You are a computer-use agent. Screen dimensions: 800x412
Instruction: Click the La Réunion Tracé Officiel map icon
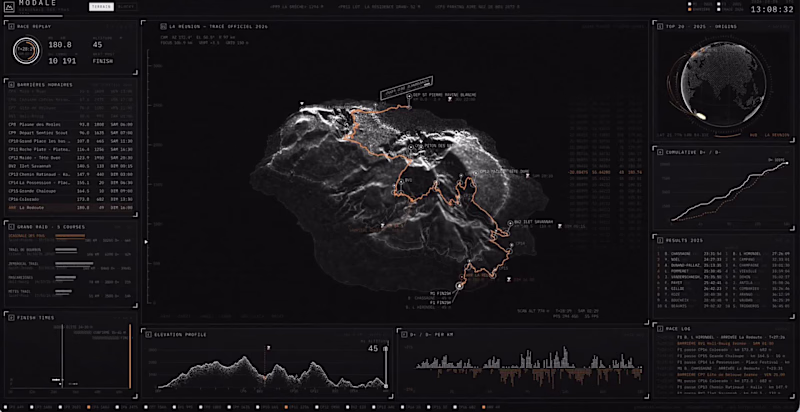[x=163, y=26]
